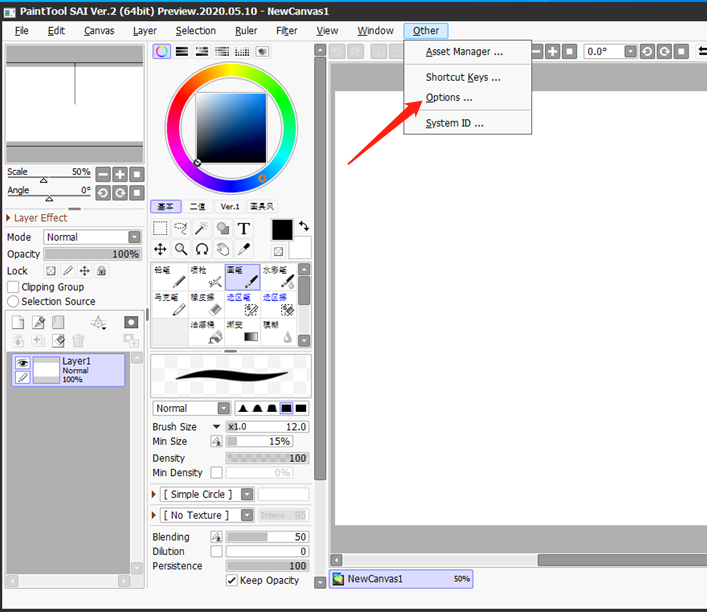
Task: Choose the 模糊 blur tool
Action: tap(279, 331)
